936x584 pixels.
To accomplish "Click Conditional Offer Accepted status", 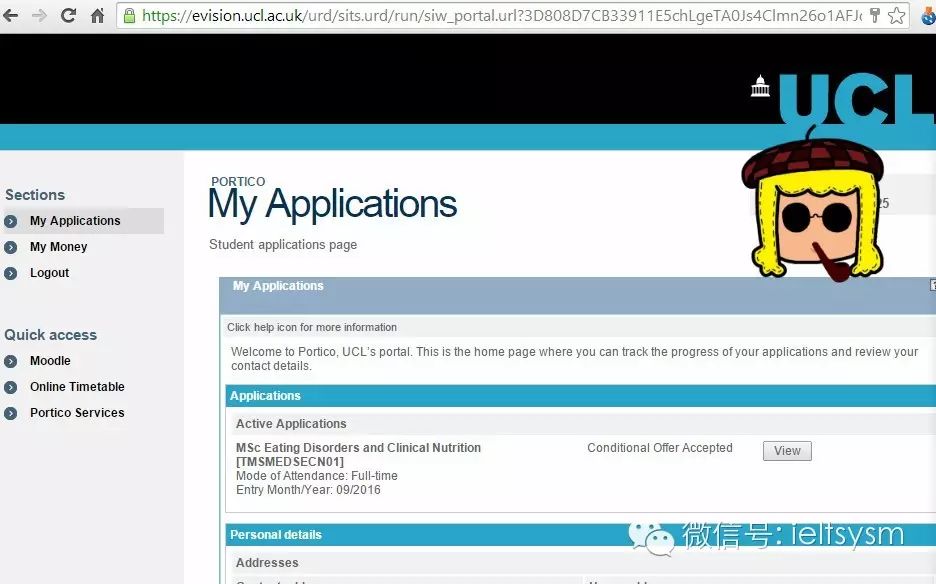I will [660, 448].
